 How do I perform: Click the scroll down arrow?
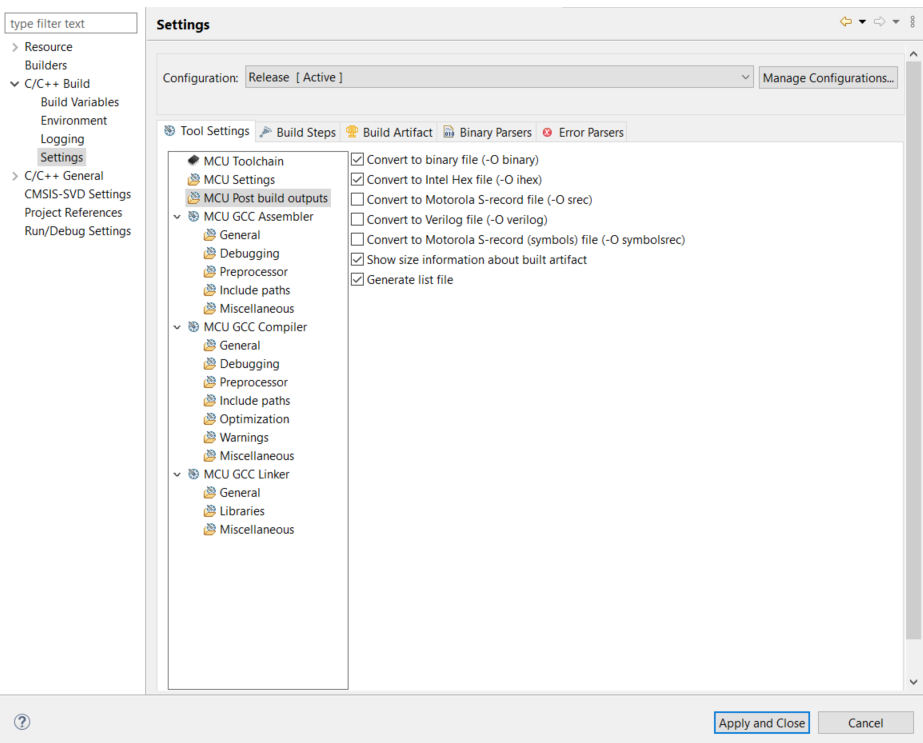(x=913, y=682)
